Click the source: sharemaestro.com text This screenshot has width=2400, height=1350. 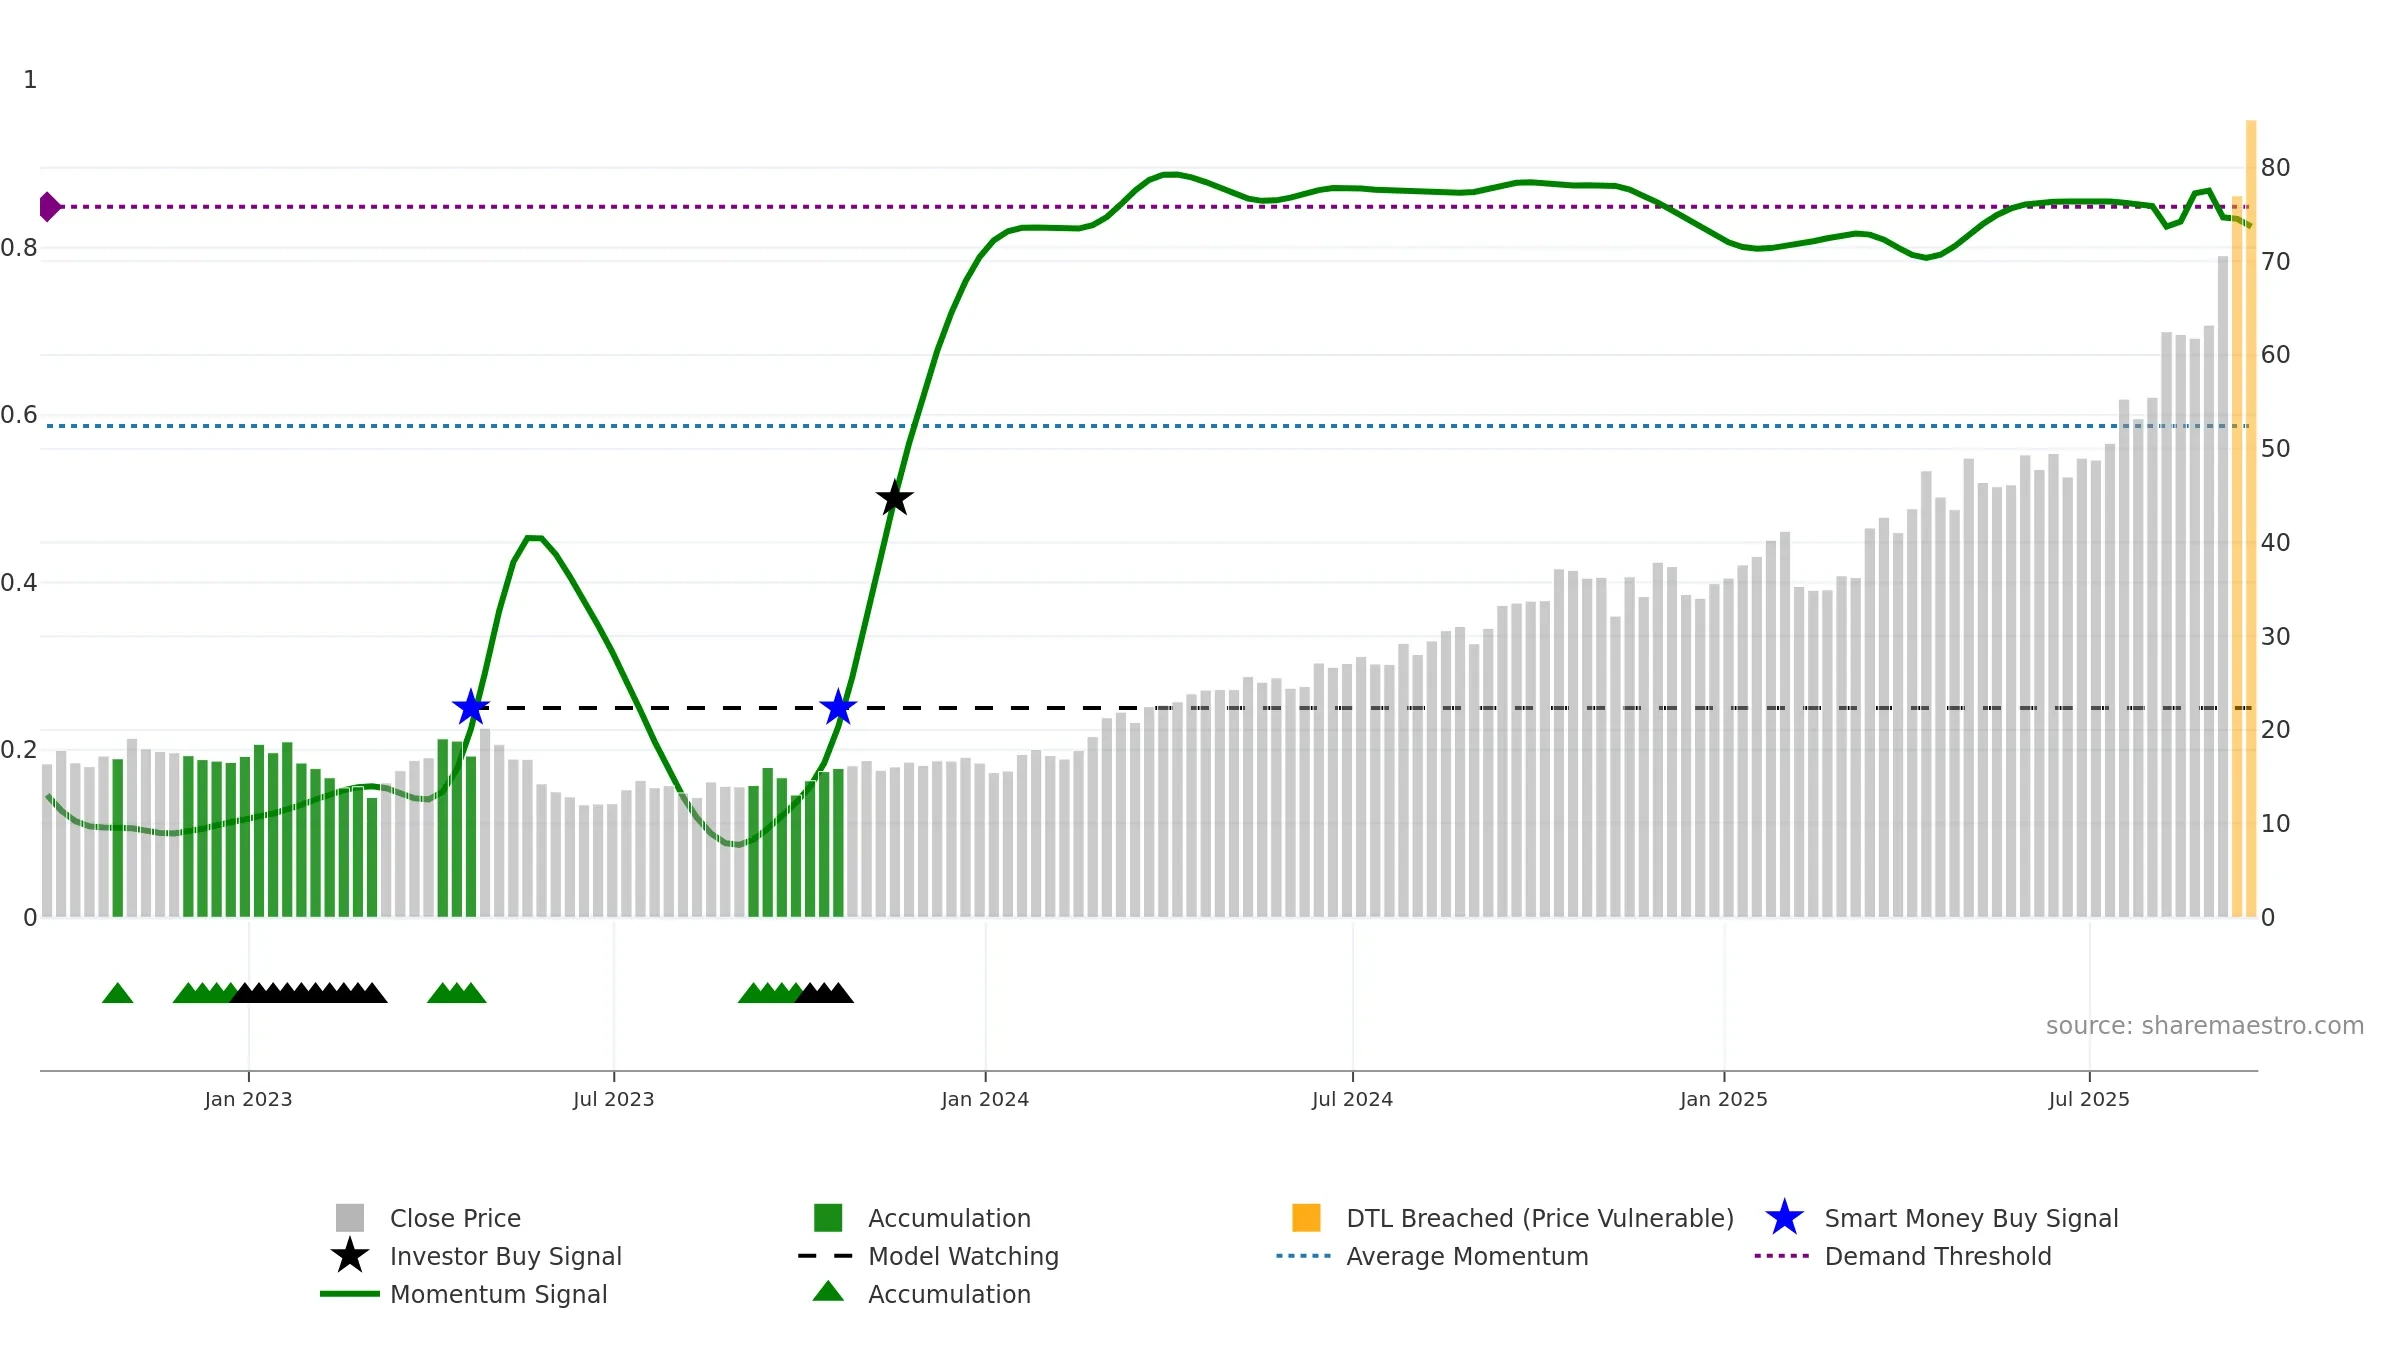(2205, 1026)
